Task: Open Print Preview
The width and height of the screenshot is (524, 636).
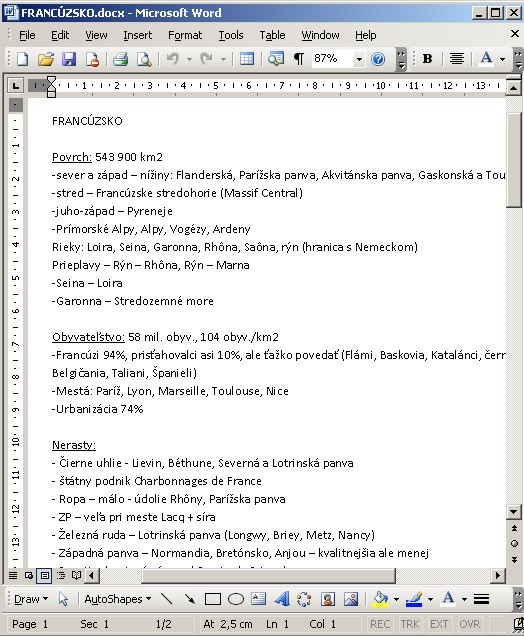Action: (144, 59)
